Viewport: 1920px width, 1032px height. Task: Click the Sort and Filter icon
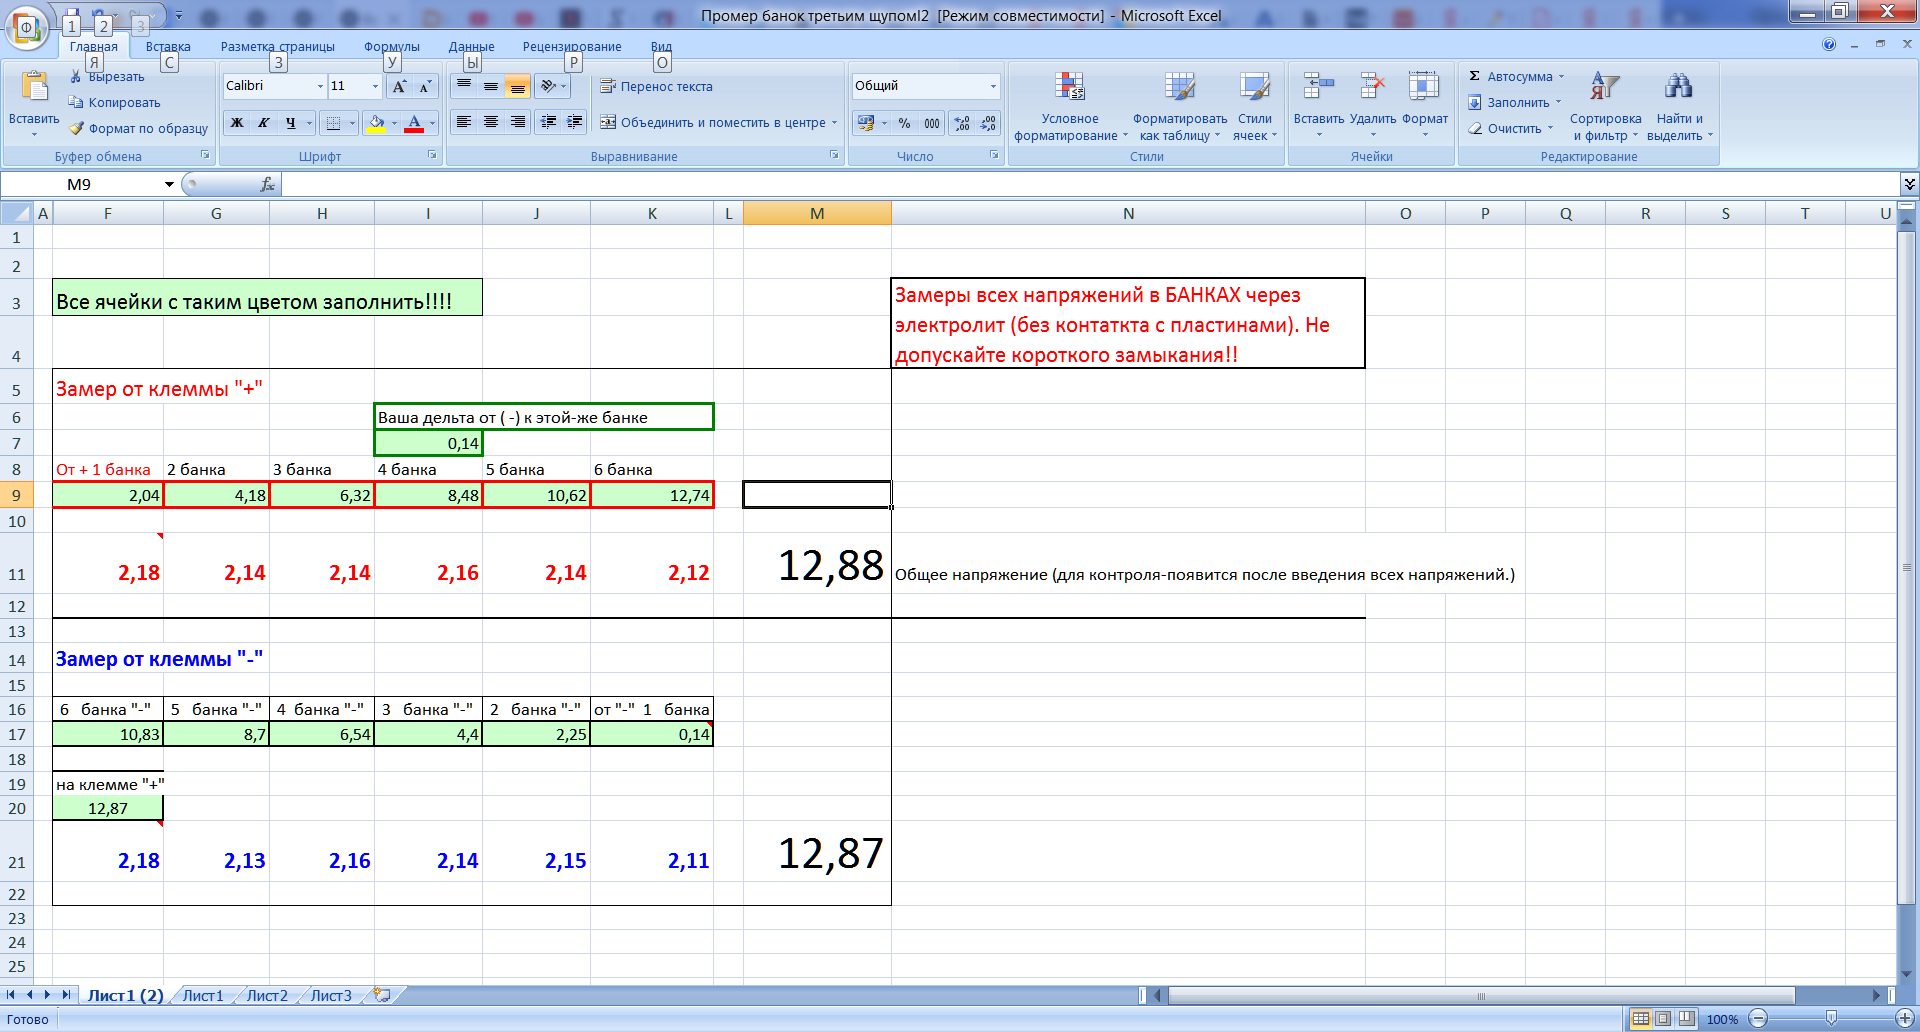coord(1604,88)
